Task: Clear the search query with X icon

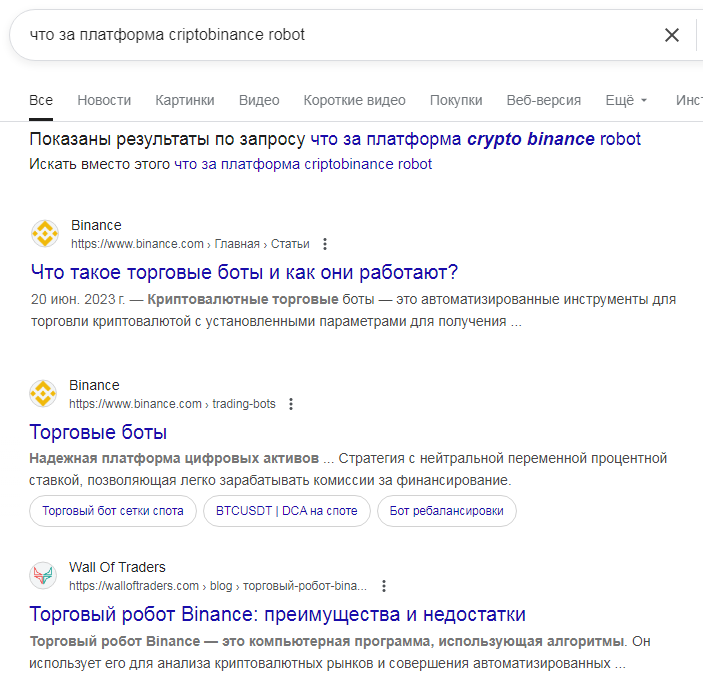Action: [x=672, y=35]
